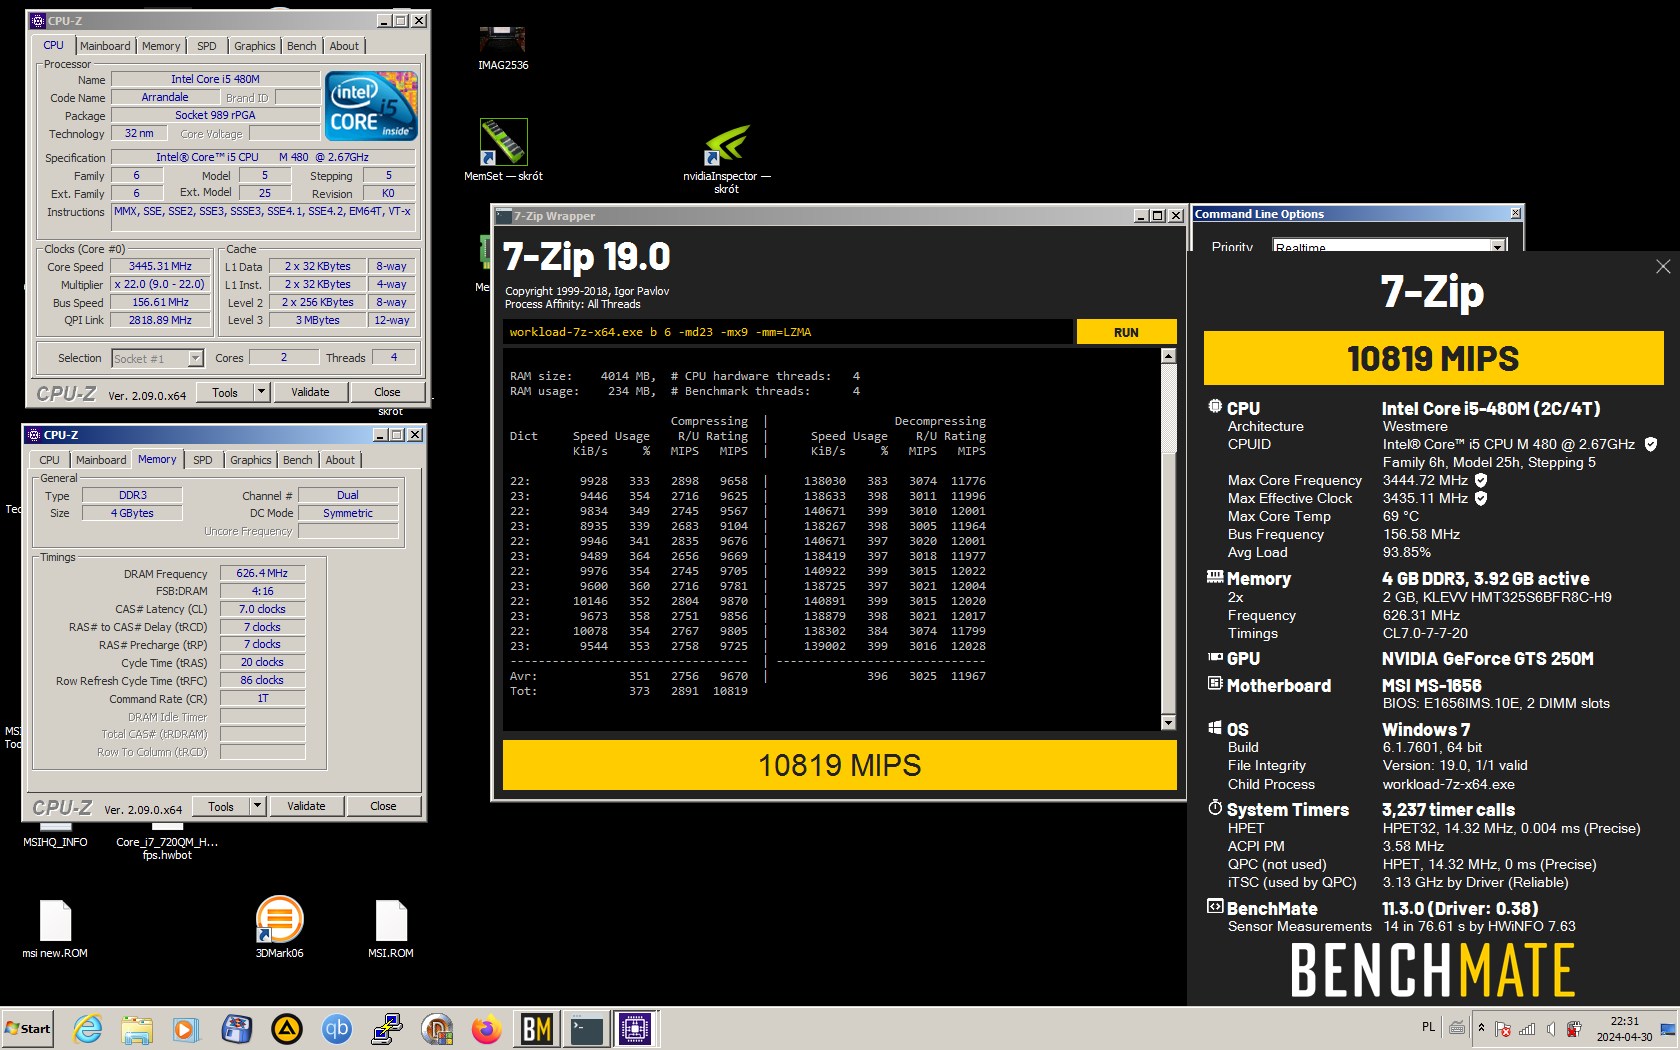Open the Action Center flag tray icon
The height and width of the screenshot is (1050, 1680).
(1502, 1028)
